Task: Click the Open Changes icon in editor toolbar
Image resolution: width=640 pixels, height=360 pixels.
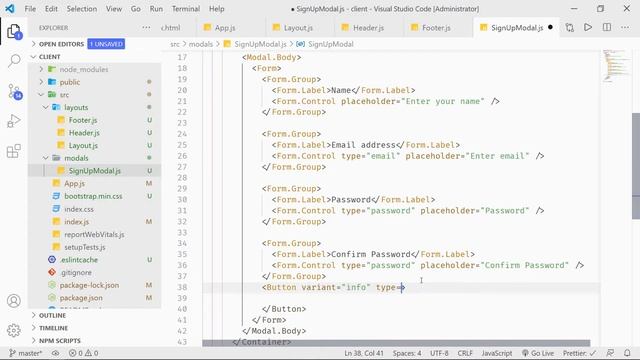Action: tap(569, 27)
